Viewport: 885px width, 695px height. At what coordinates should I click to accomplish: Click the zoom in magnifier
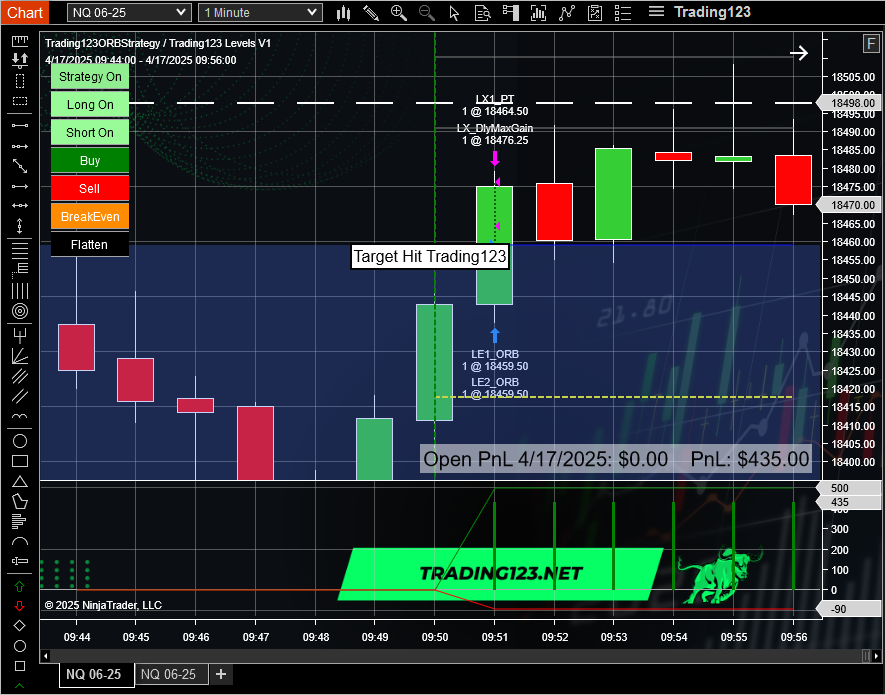(x=398, y=13)
